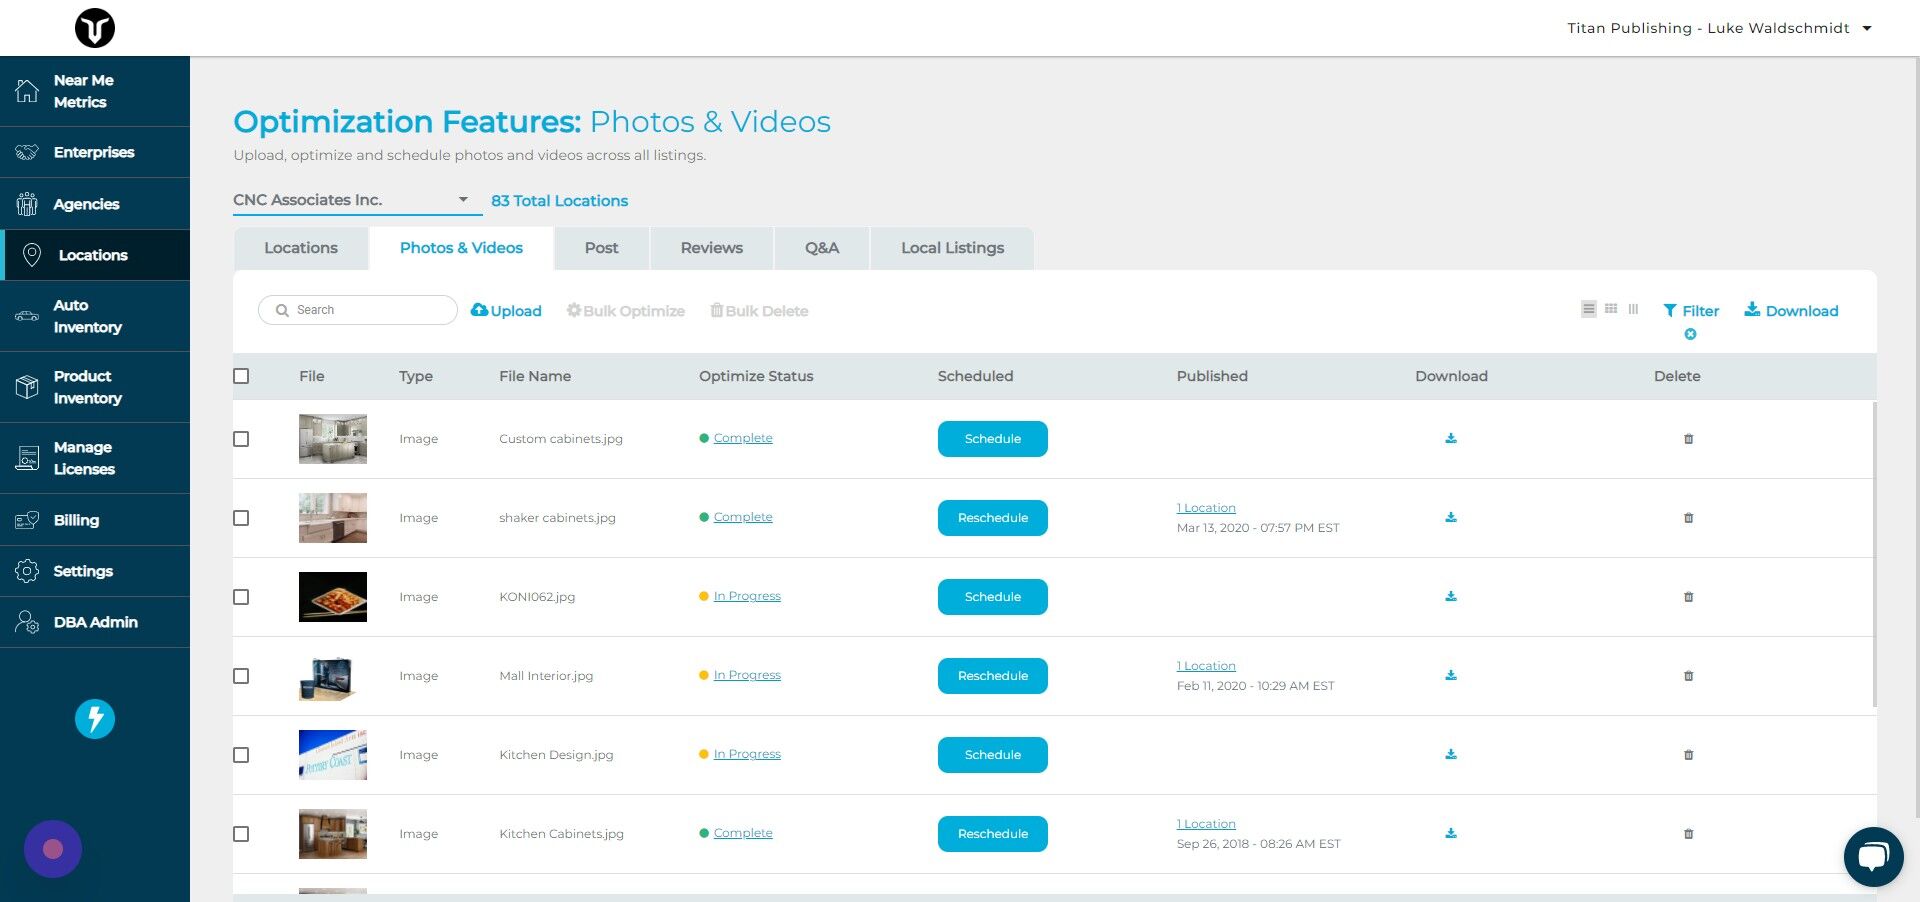Switch to grid view layout
This screenshot has width=1920, height=902.
click(x=1610, y=309)
